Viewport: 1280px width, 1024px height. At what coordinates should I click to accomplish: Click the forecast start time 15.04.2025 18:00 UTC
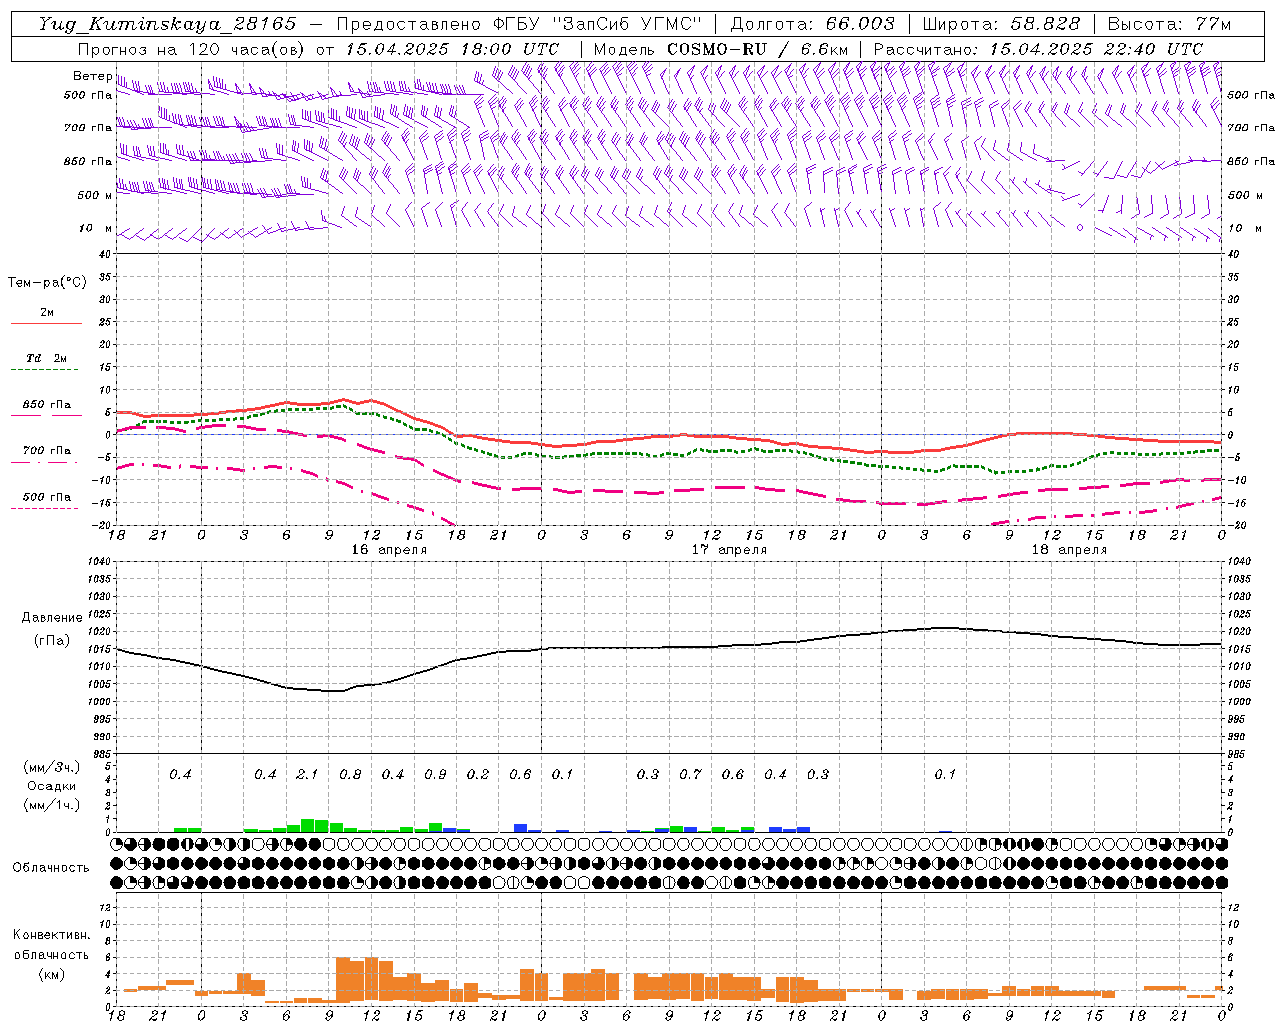pyautogui.click(x=452, y=49)
